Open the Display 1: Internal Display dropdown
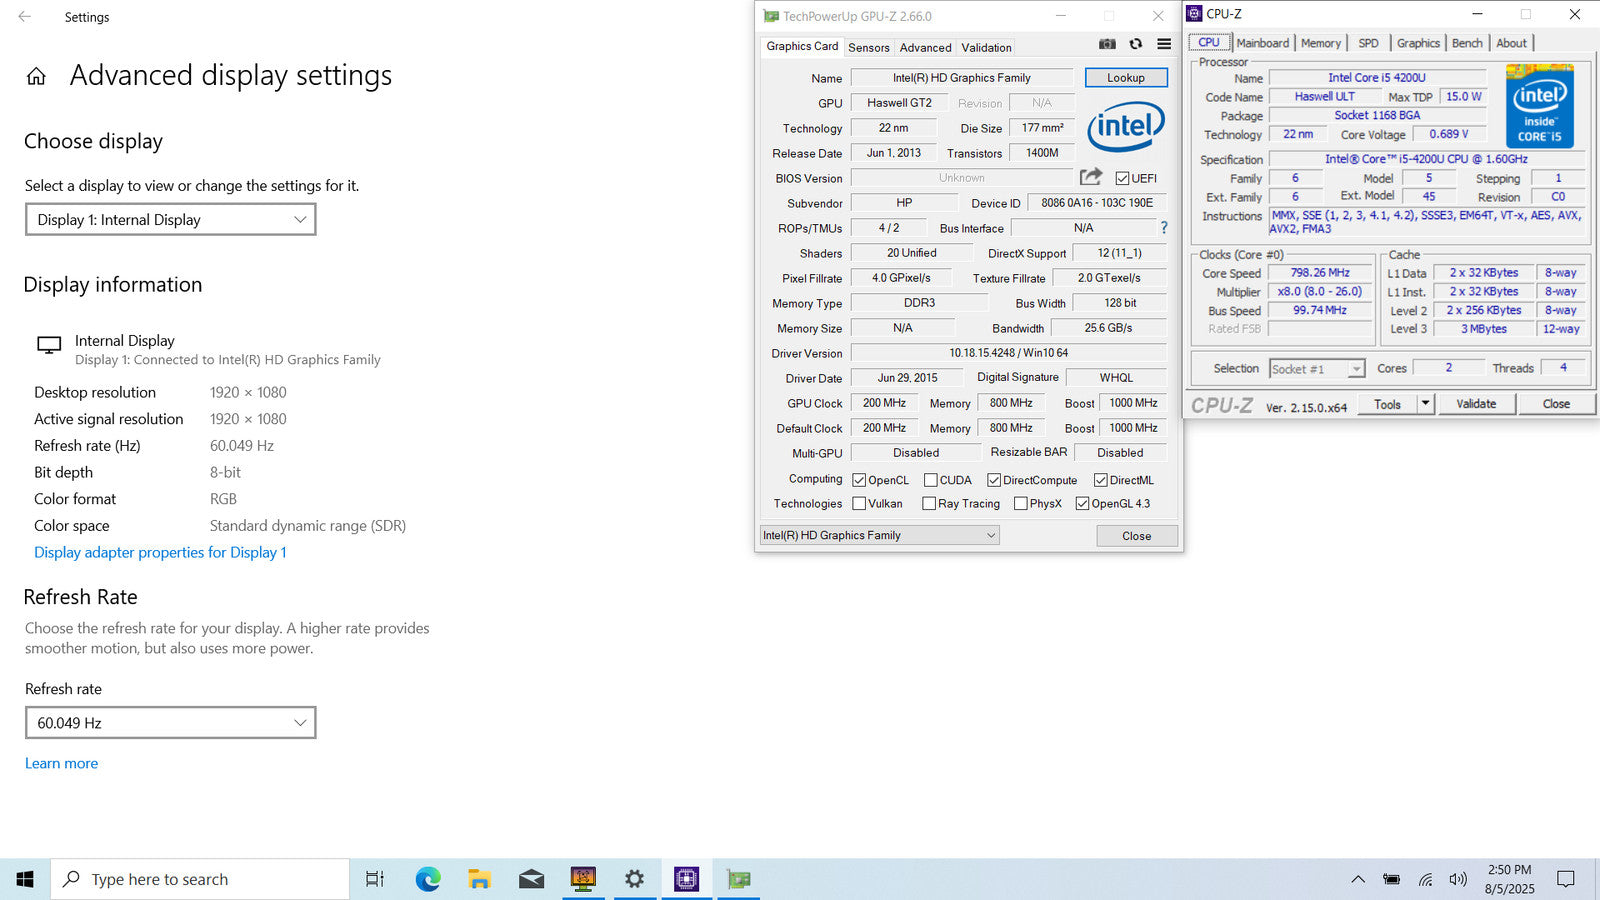Image resolution: width=1600 pixels, height=900 pixels. coord(171,219)
